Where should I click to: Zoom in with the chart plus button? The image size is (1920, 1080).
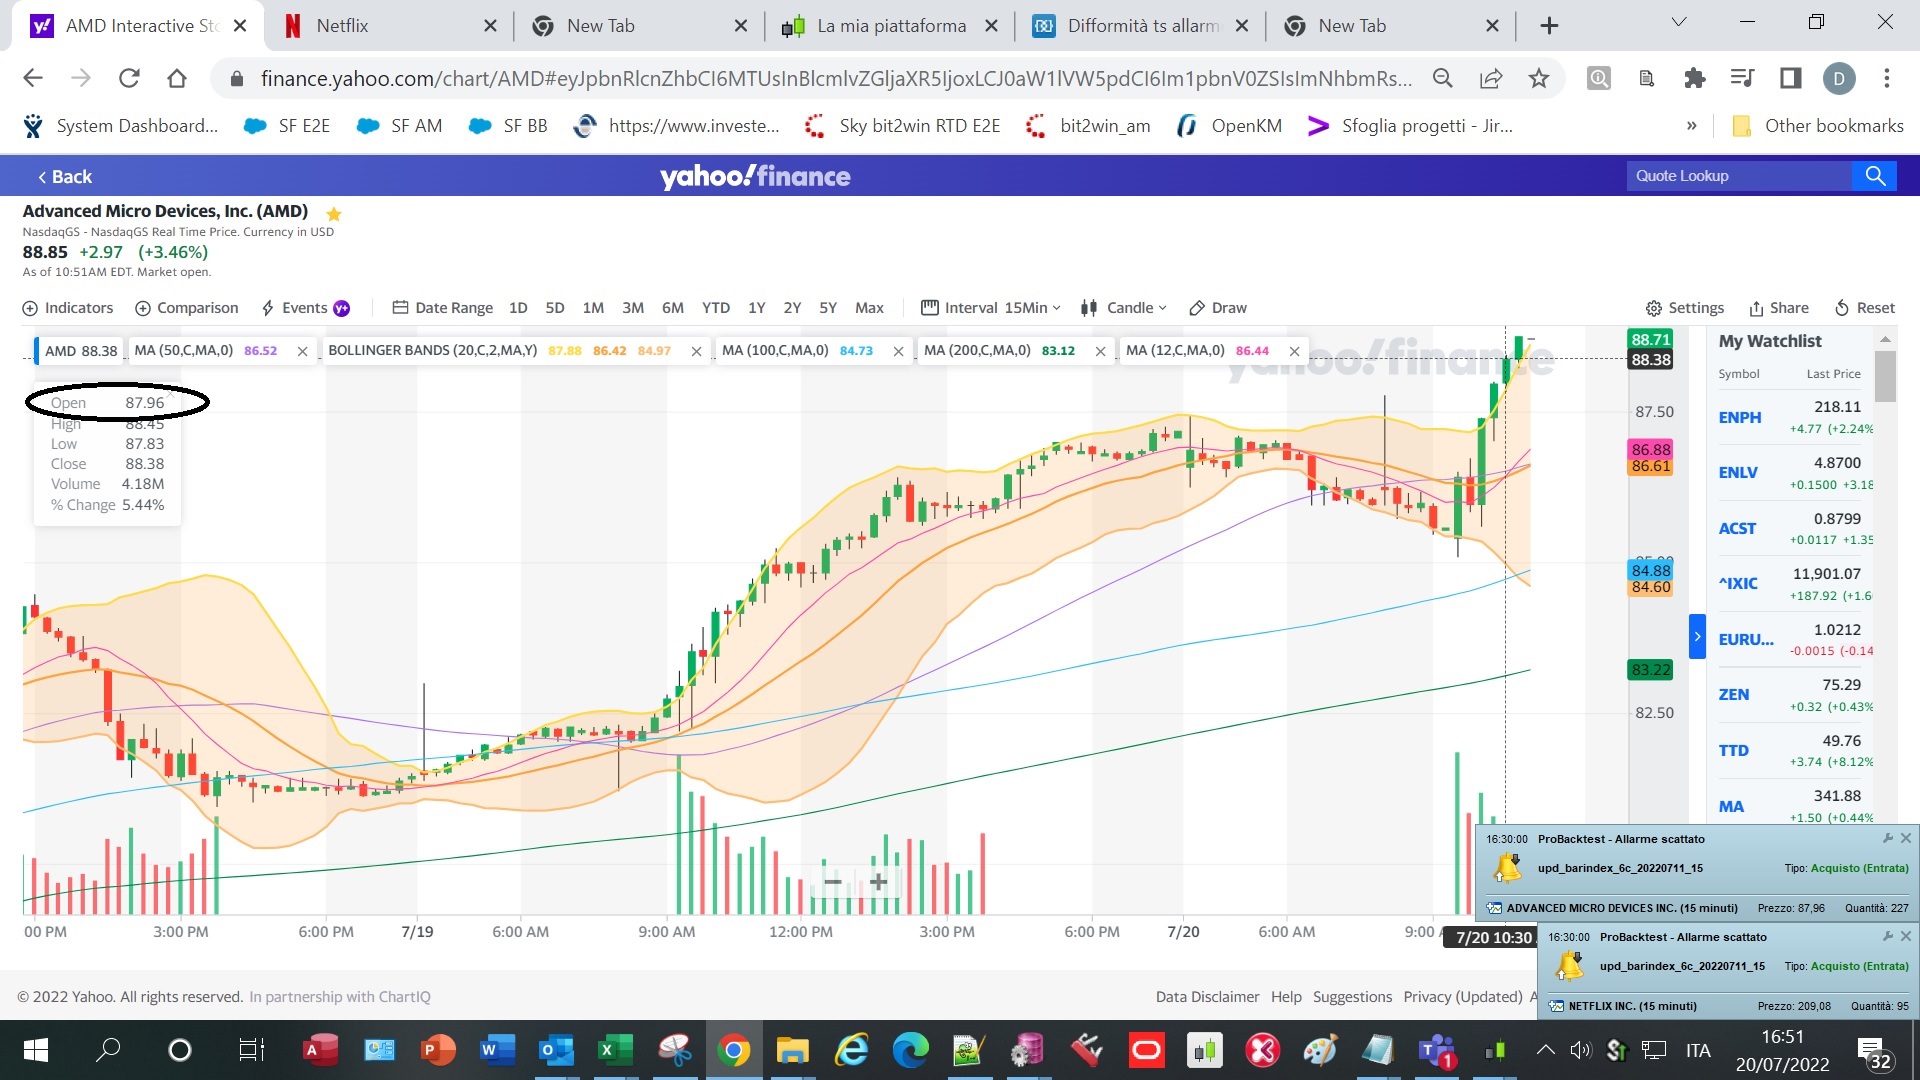click(877, 882)
